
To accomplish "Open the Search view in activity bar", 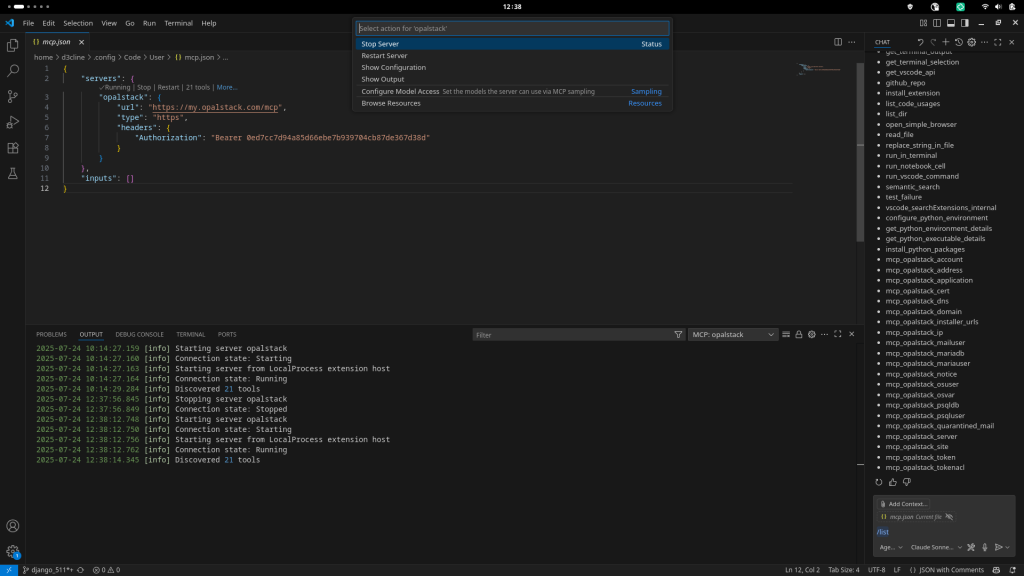I will [x=12, y=71].
